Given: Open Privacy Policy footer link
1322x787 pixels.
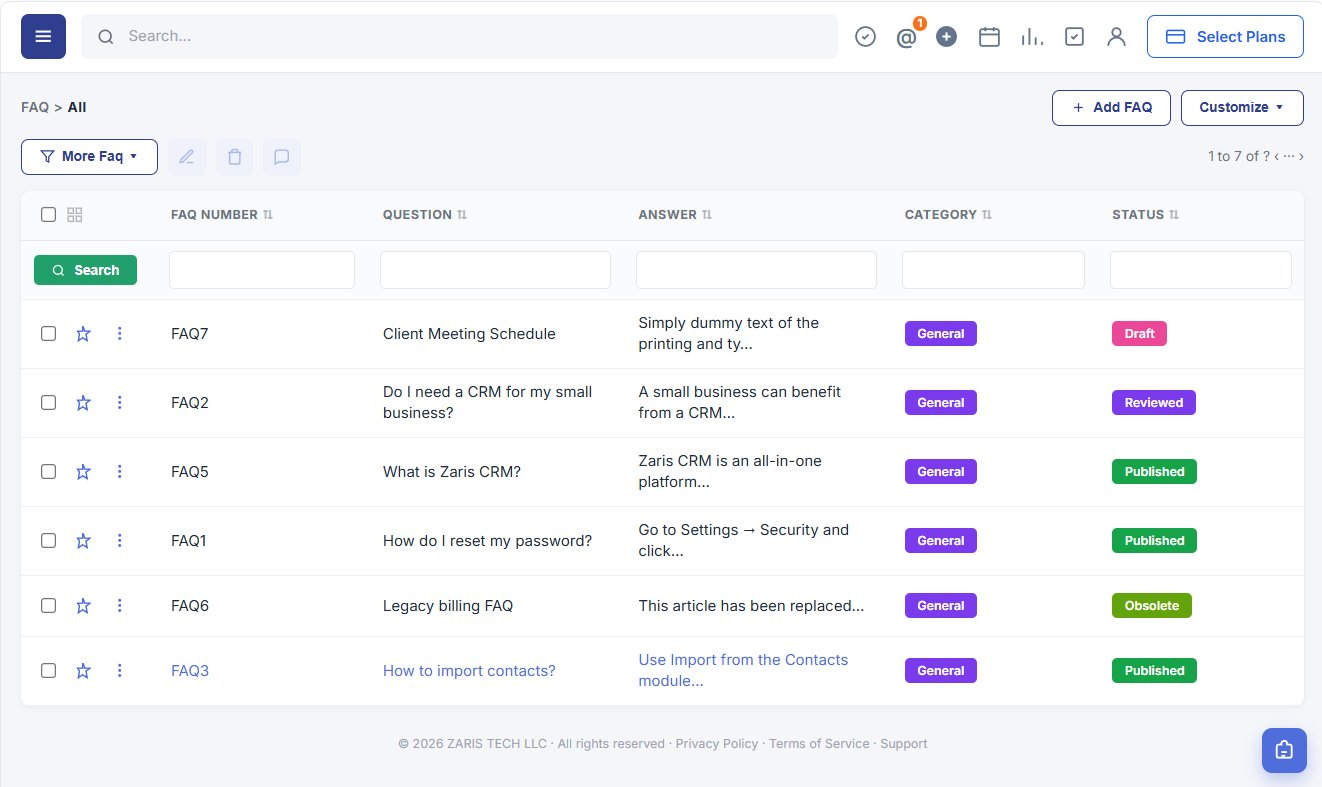Looking at the screenshot, I should [x=717, y=744].
